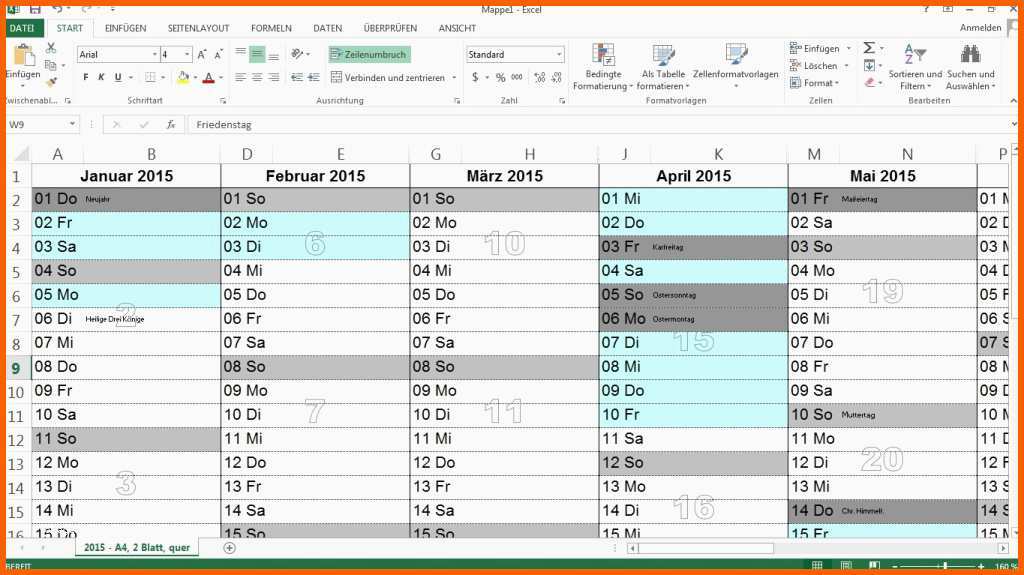Open Bedingte Formatierung
Viewport: 1024px width, 575px height.
pos(603,67)
